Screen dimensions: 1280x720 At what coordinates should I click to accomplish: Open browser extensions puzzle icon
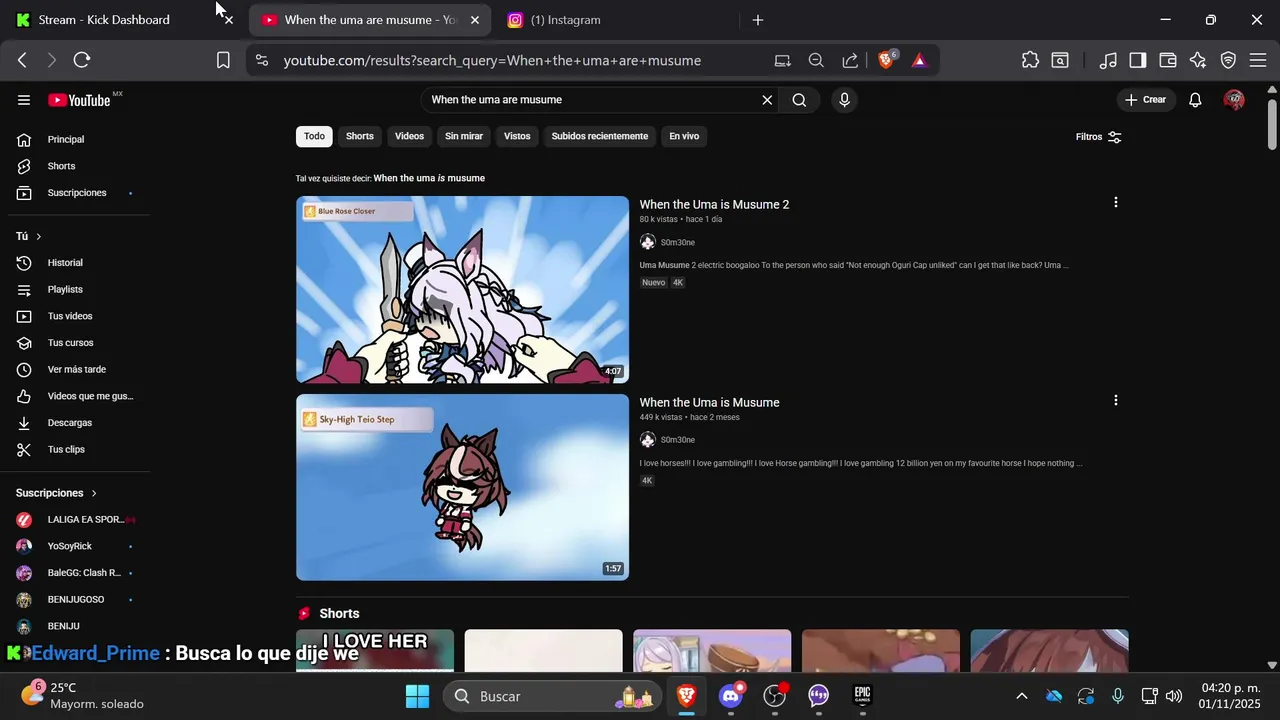coord(1030,60)
